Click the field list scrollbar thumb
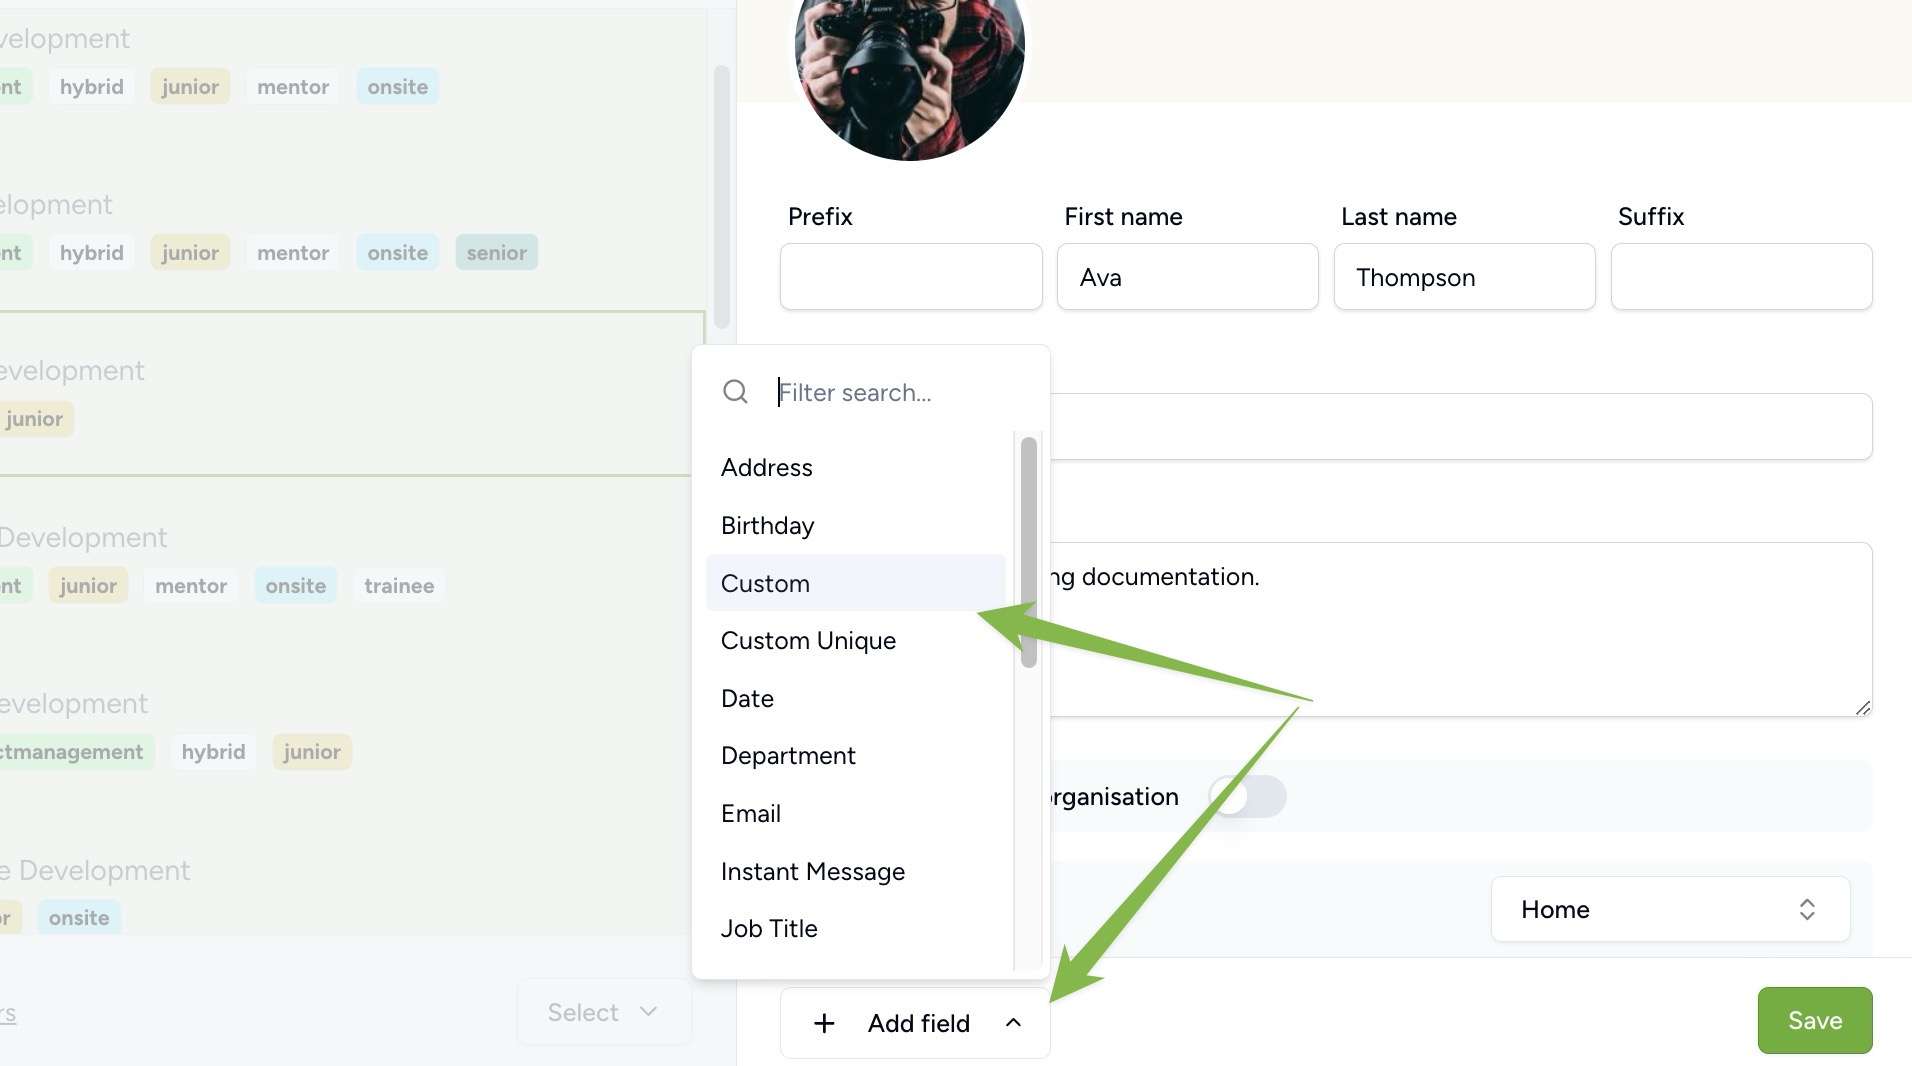Image resolution: width=1912 pixels, height=1066 pixels. click(x=1028, y=552)
